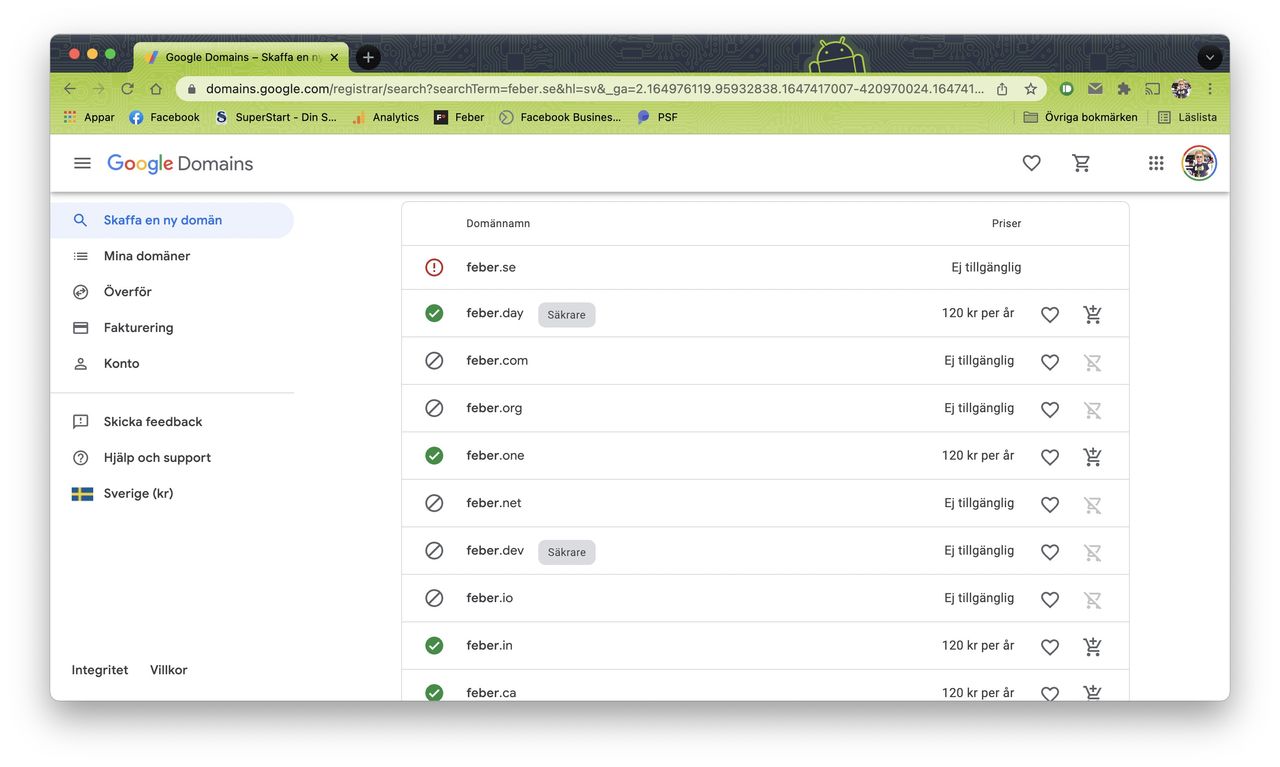1280x767 pixels.
Task: Open Chrome's three-dot menu
Action: pos(1210,89)
